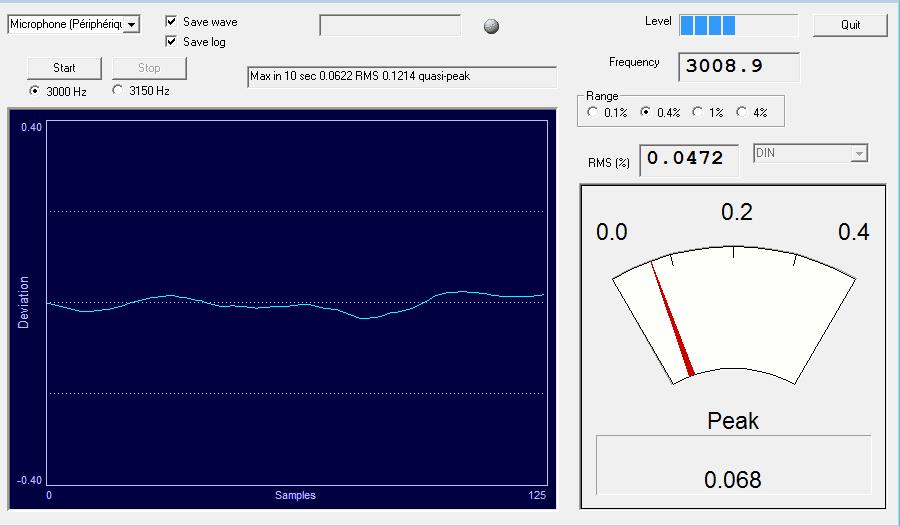This screenshot has height=526, width=900.
Task: Click the Stop button
Action: point(149,68)
